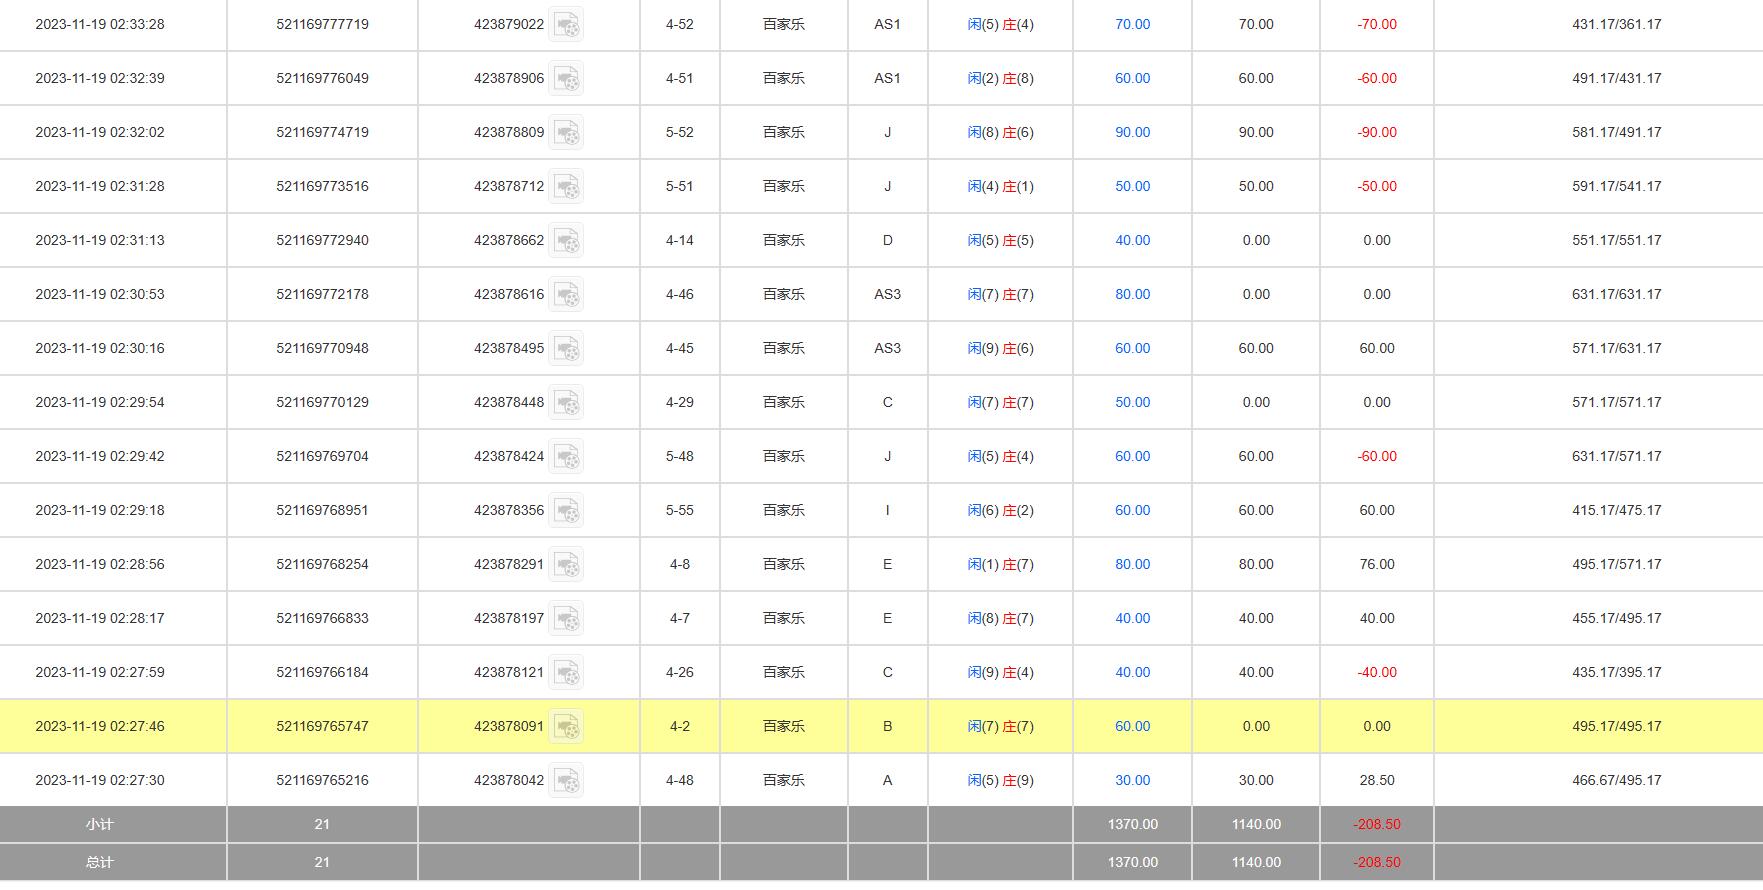Open video replay icon for game 423878809
The width and height of the screenshot is (1763, 890).
click(566, 132)
